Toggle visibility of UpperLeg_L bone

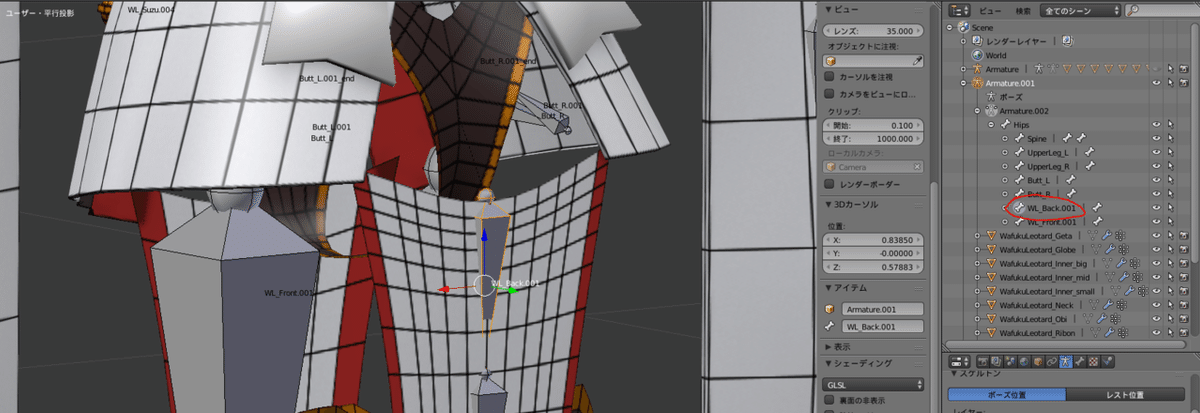[1158, 152]
